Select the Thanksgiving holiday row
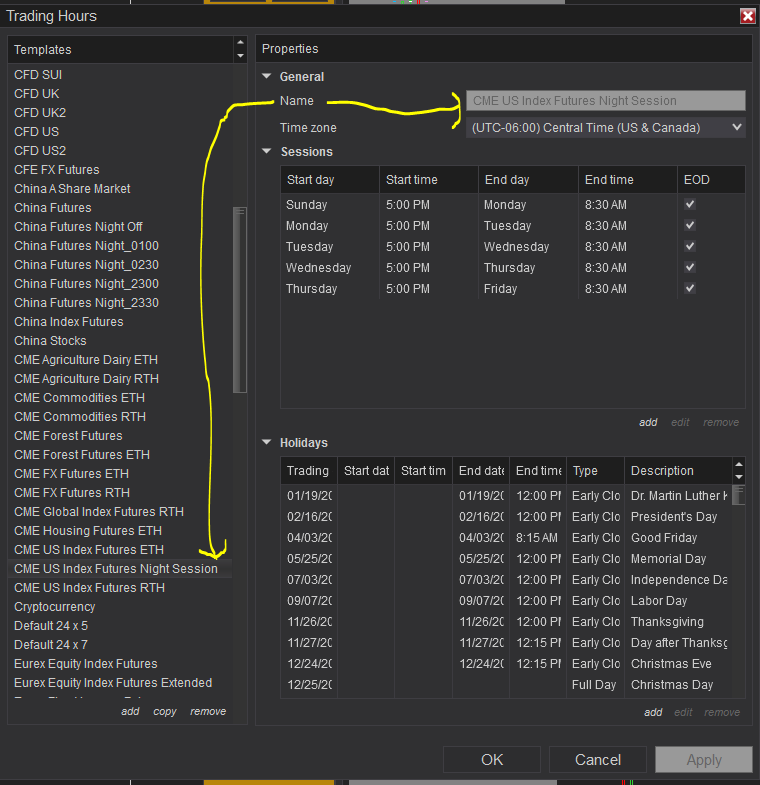Screen dimensions: 760x785 click(506, 622)
